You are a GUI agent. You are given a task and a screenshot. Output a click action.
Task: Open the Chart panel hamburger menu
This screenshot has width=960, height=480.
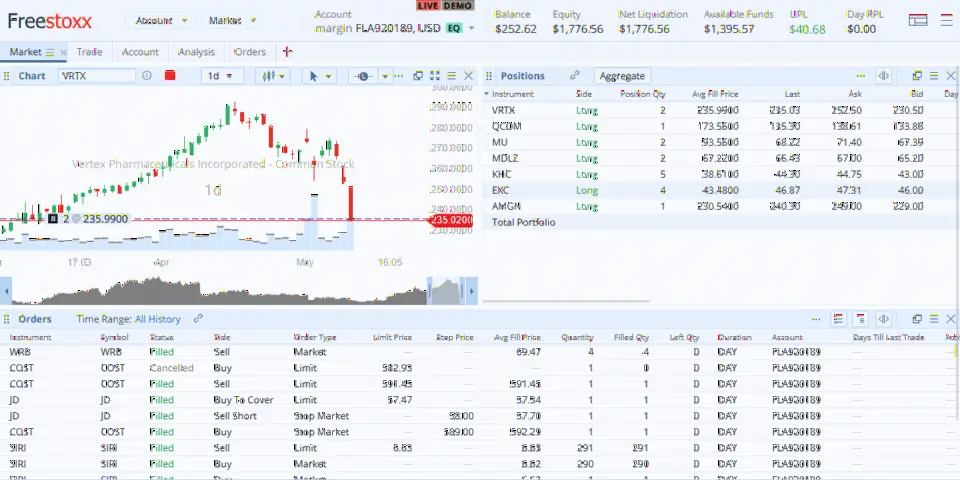tap(451, 76)
